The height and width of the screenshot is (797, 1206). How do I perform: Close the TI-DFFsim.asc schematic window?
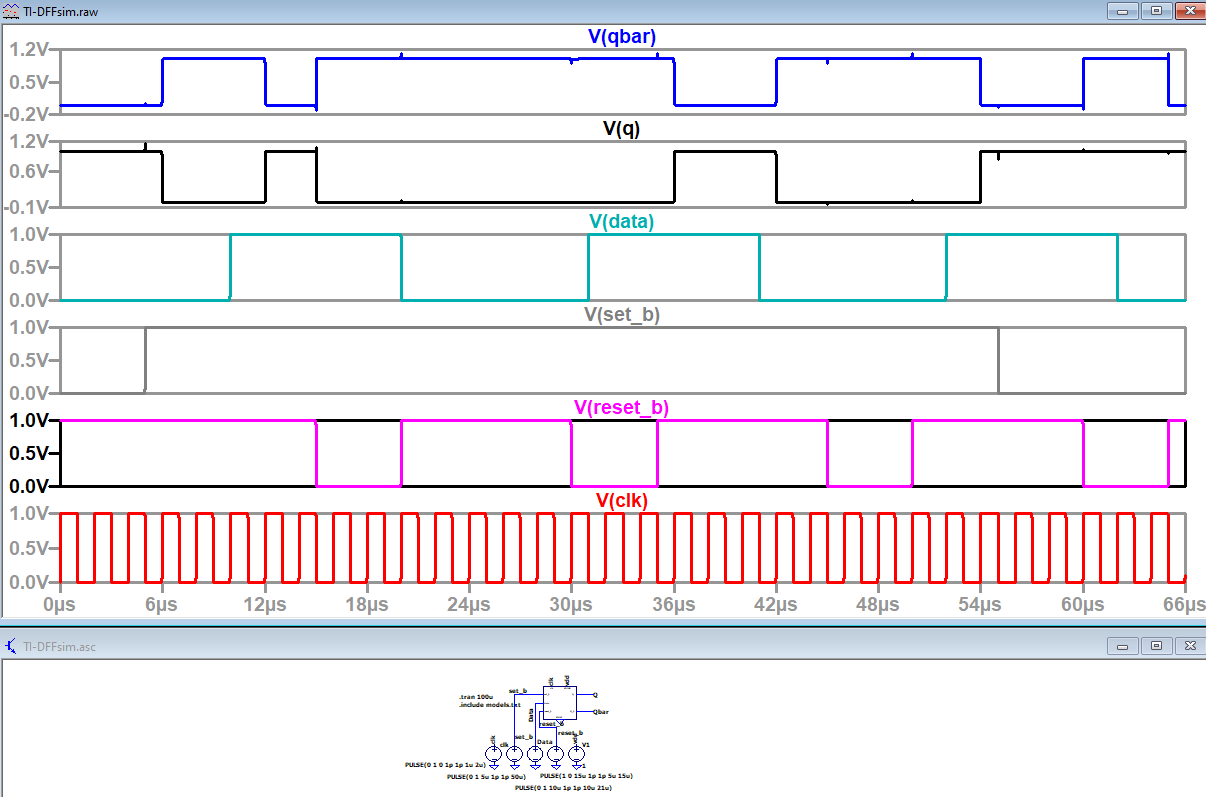[x=1189, y=646]
